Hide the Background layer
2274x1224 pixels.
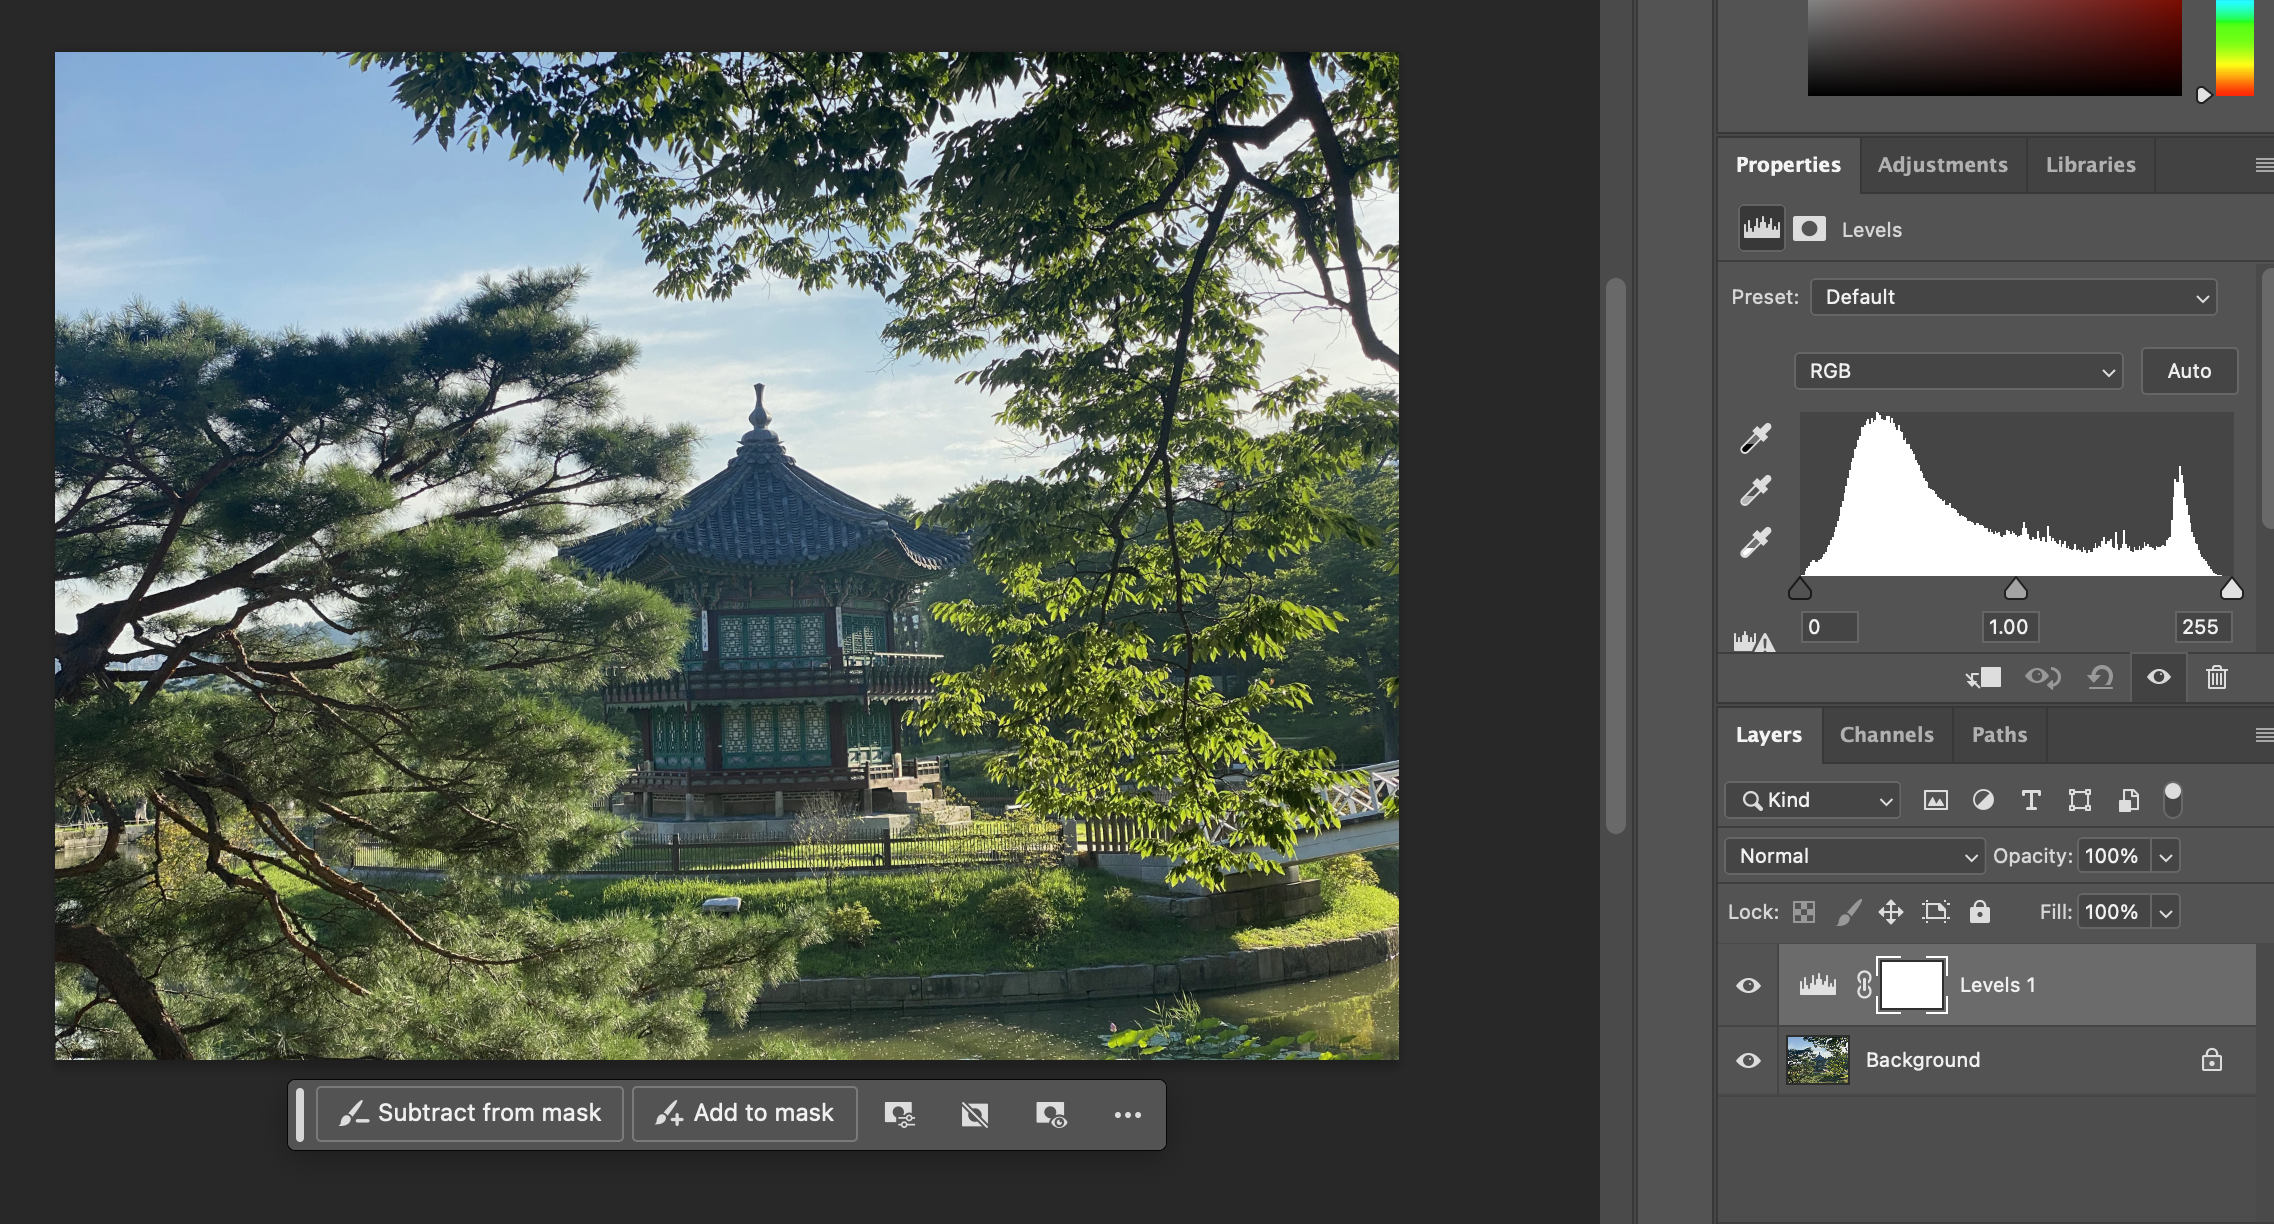tap(1748, 1060)
